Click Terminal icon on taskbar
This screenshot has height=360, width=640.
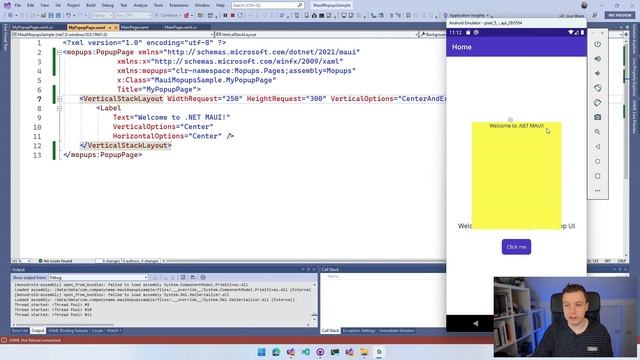coord(335,352)
